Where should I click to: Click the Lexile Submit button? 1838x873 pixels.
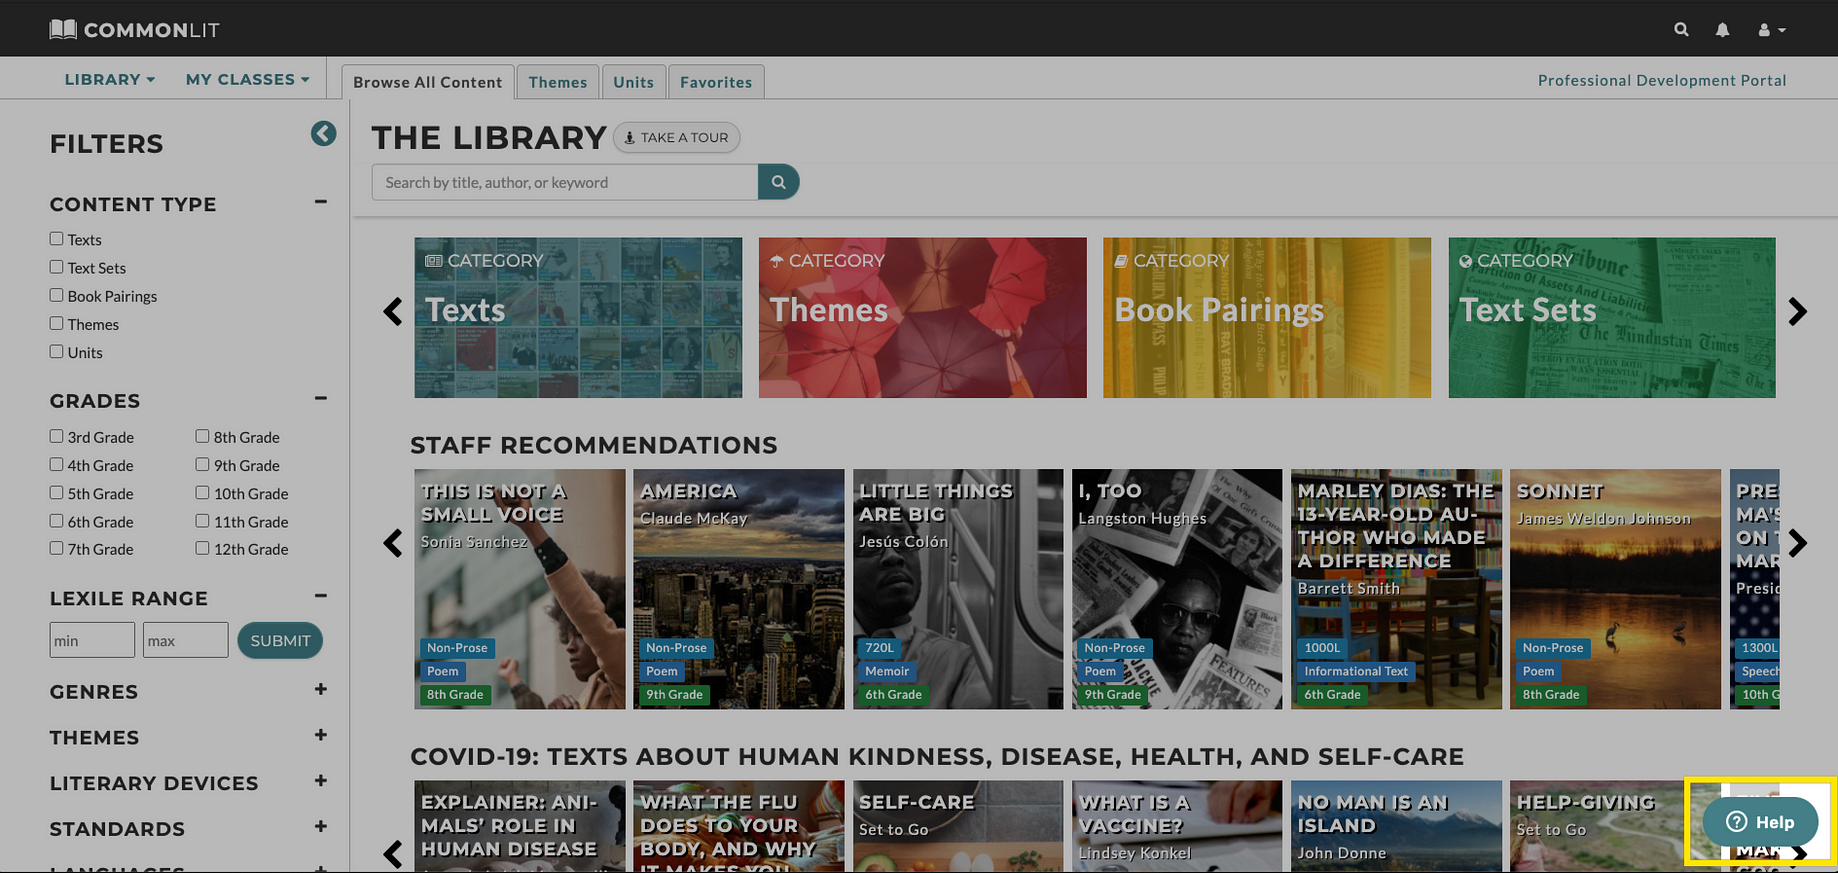tap(280, 640)
